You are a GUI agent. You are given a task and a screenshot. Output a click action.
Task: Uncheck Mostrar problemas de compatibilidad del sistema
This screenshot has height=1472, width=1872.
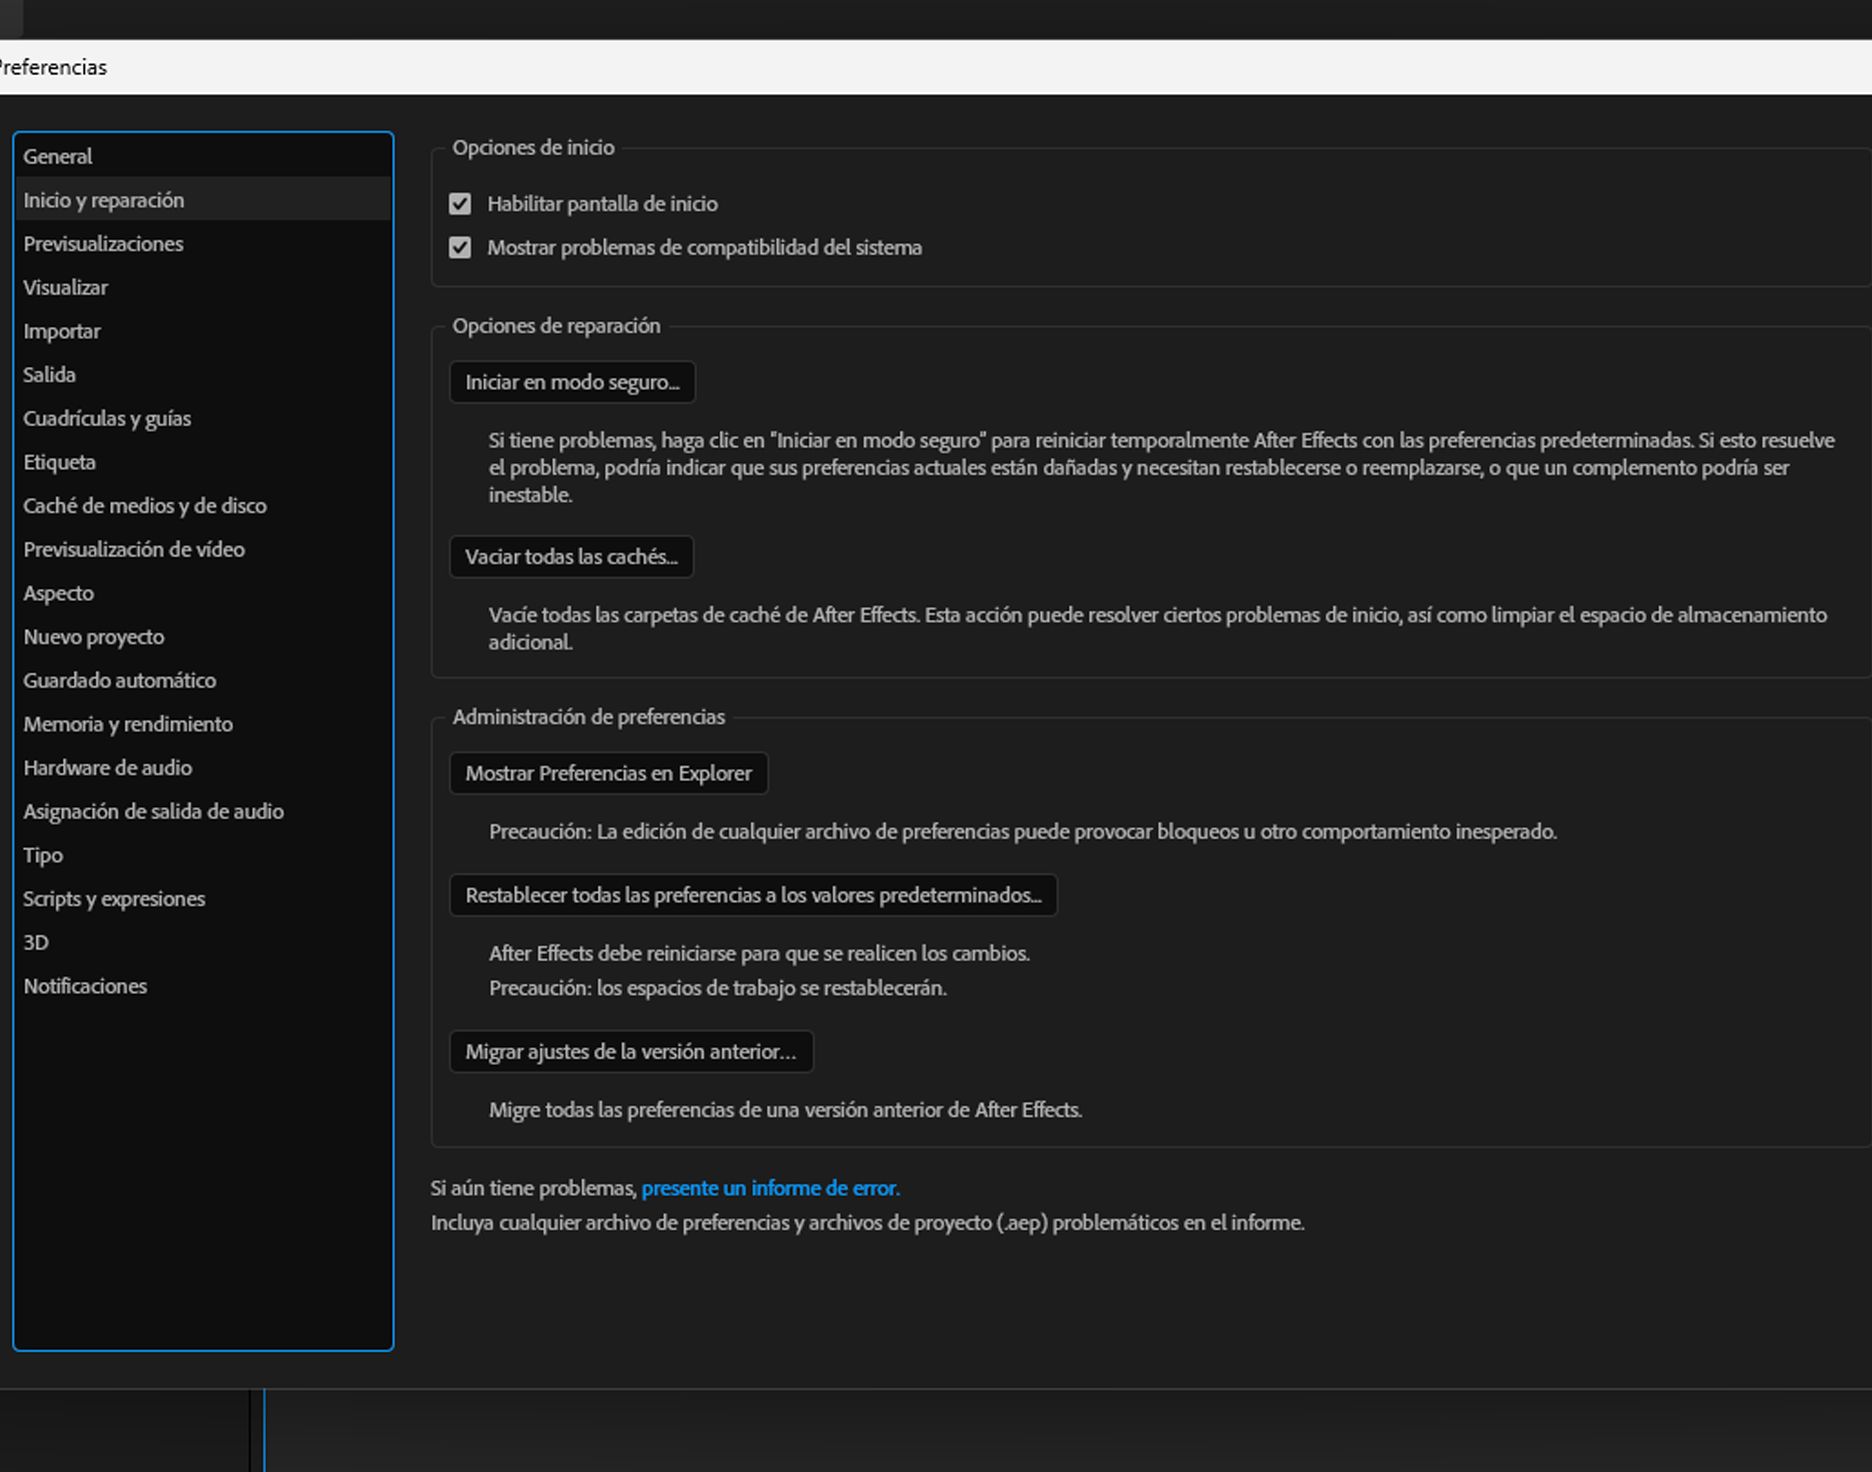(x=460, y=248)
